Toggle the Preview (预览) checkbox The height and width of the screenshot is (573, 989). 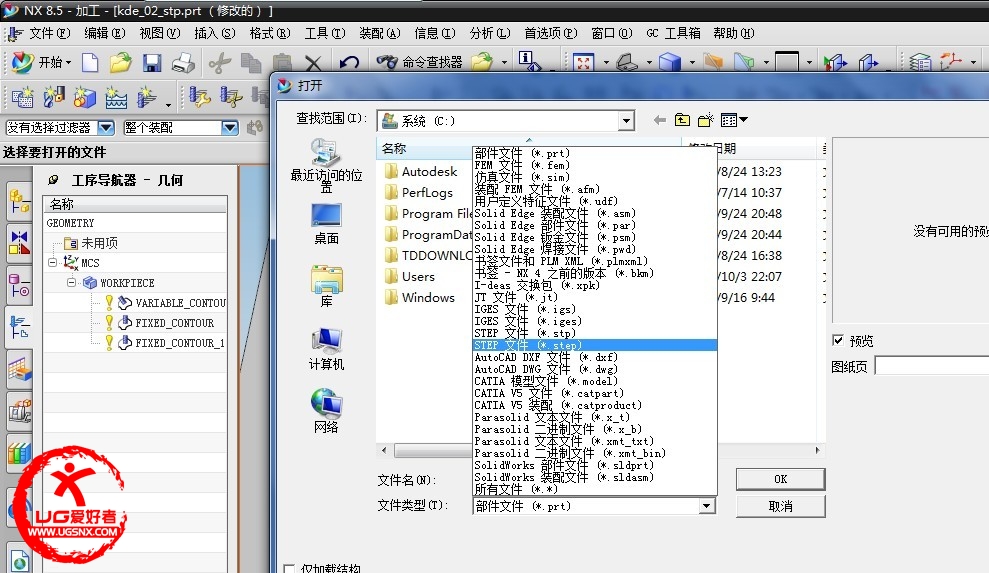click(838, 341)
